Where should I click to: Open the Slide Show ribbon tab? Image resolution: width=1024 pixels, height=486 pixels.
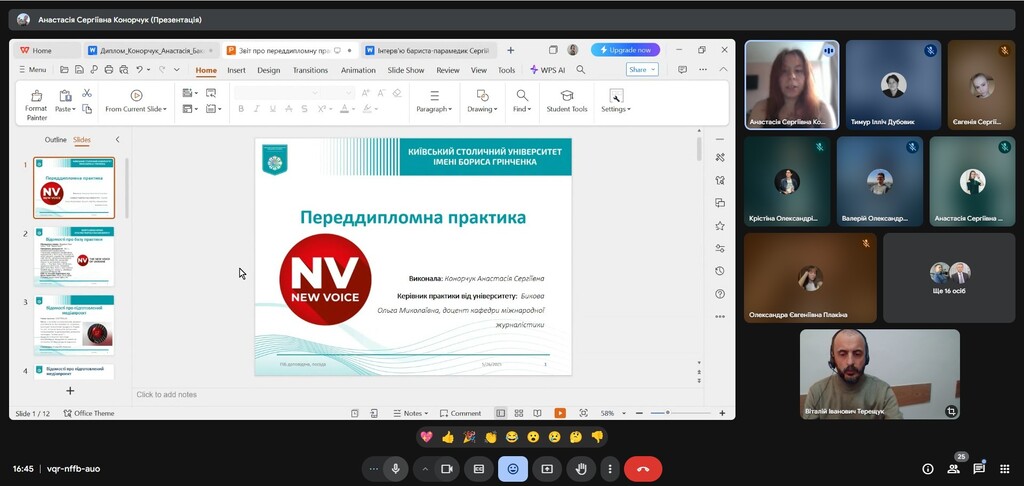pos(406,70)
